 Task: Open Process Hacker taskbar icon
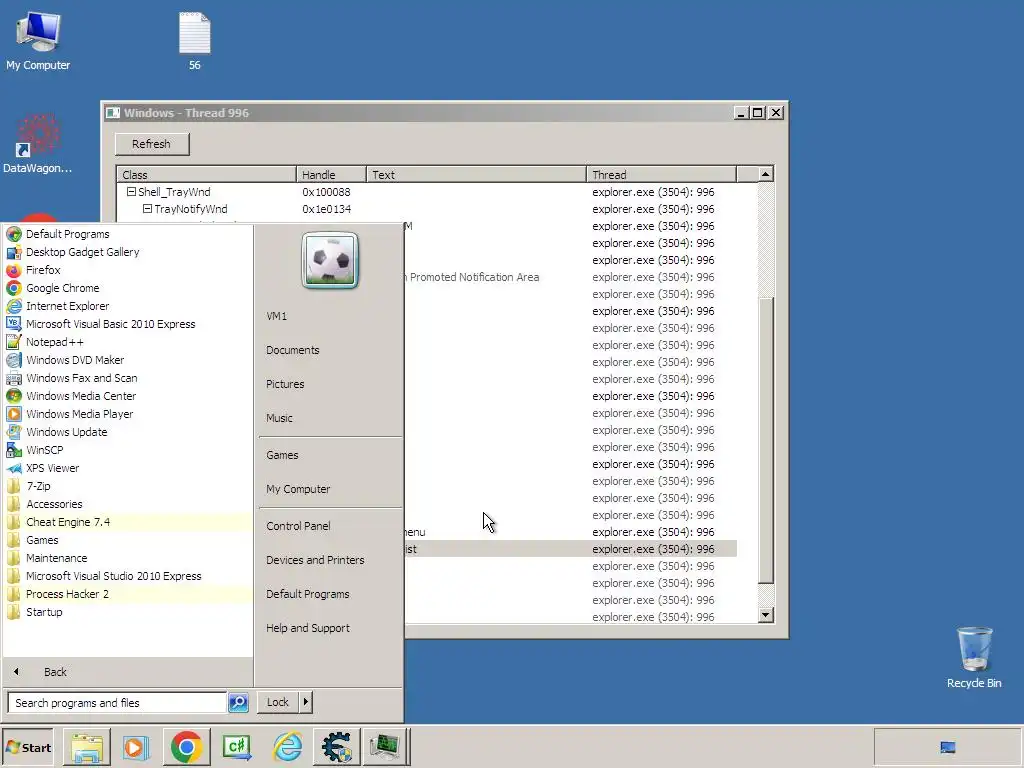click(x=386, y=747)
